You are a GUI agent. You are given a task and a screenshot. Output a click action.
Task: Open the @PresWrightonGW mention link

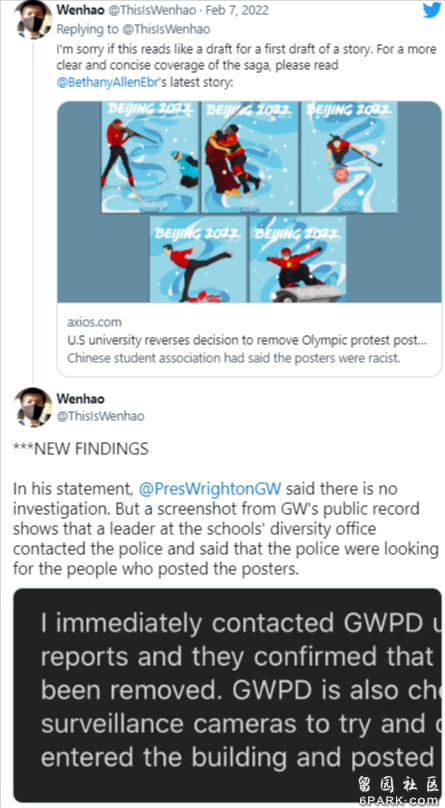click(x=210, y=489)
